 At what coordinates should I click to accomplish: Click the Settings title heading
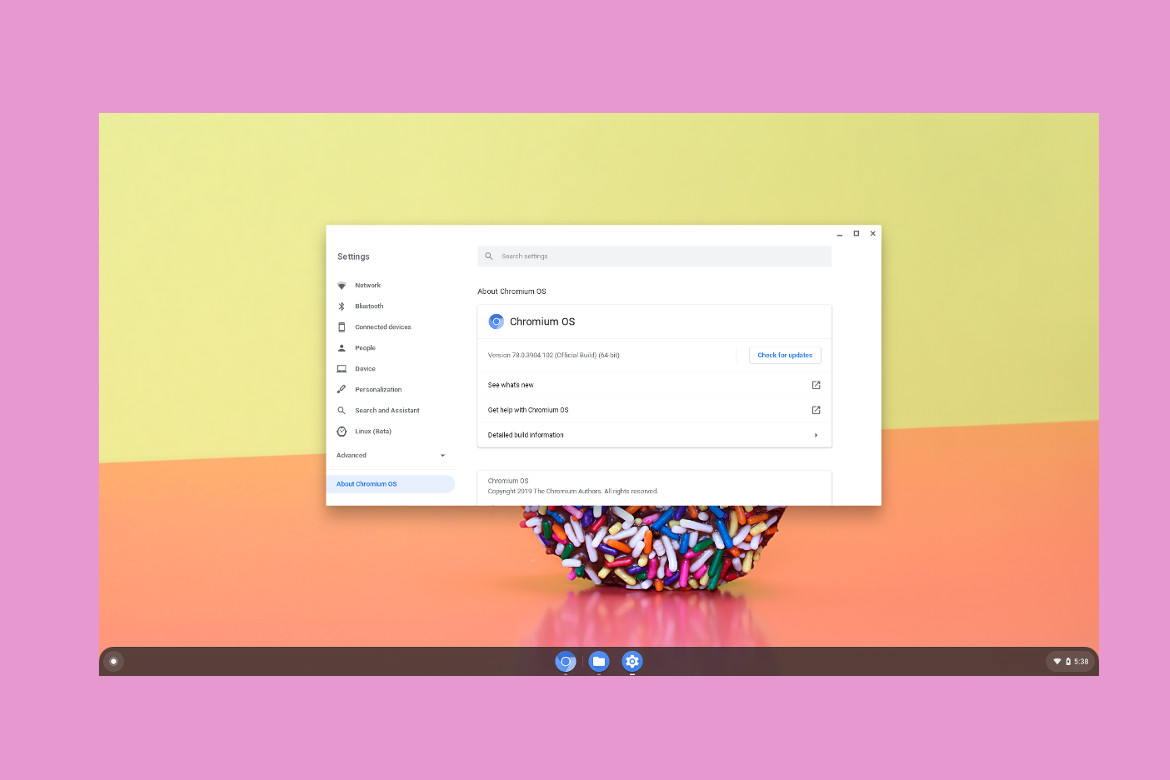(353, 257)
